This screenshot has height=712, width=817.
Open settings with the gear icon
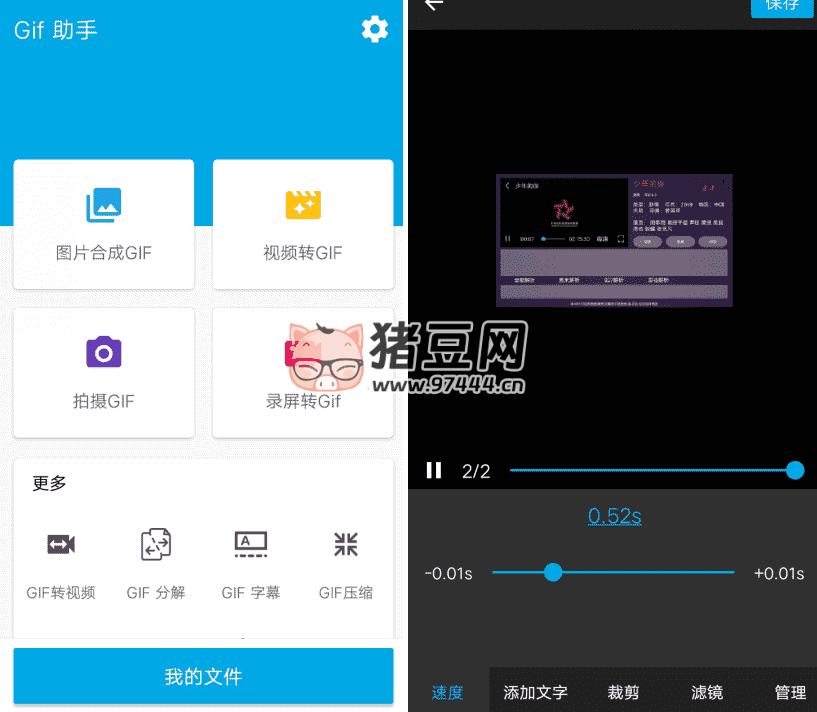tap(374, 30)
